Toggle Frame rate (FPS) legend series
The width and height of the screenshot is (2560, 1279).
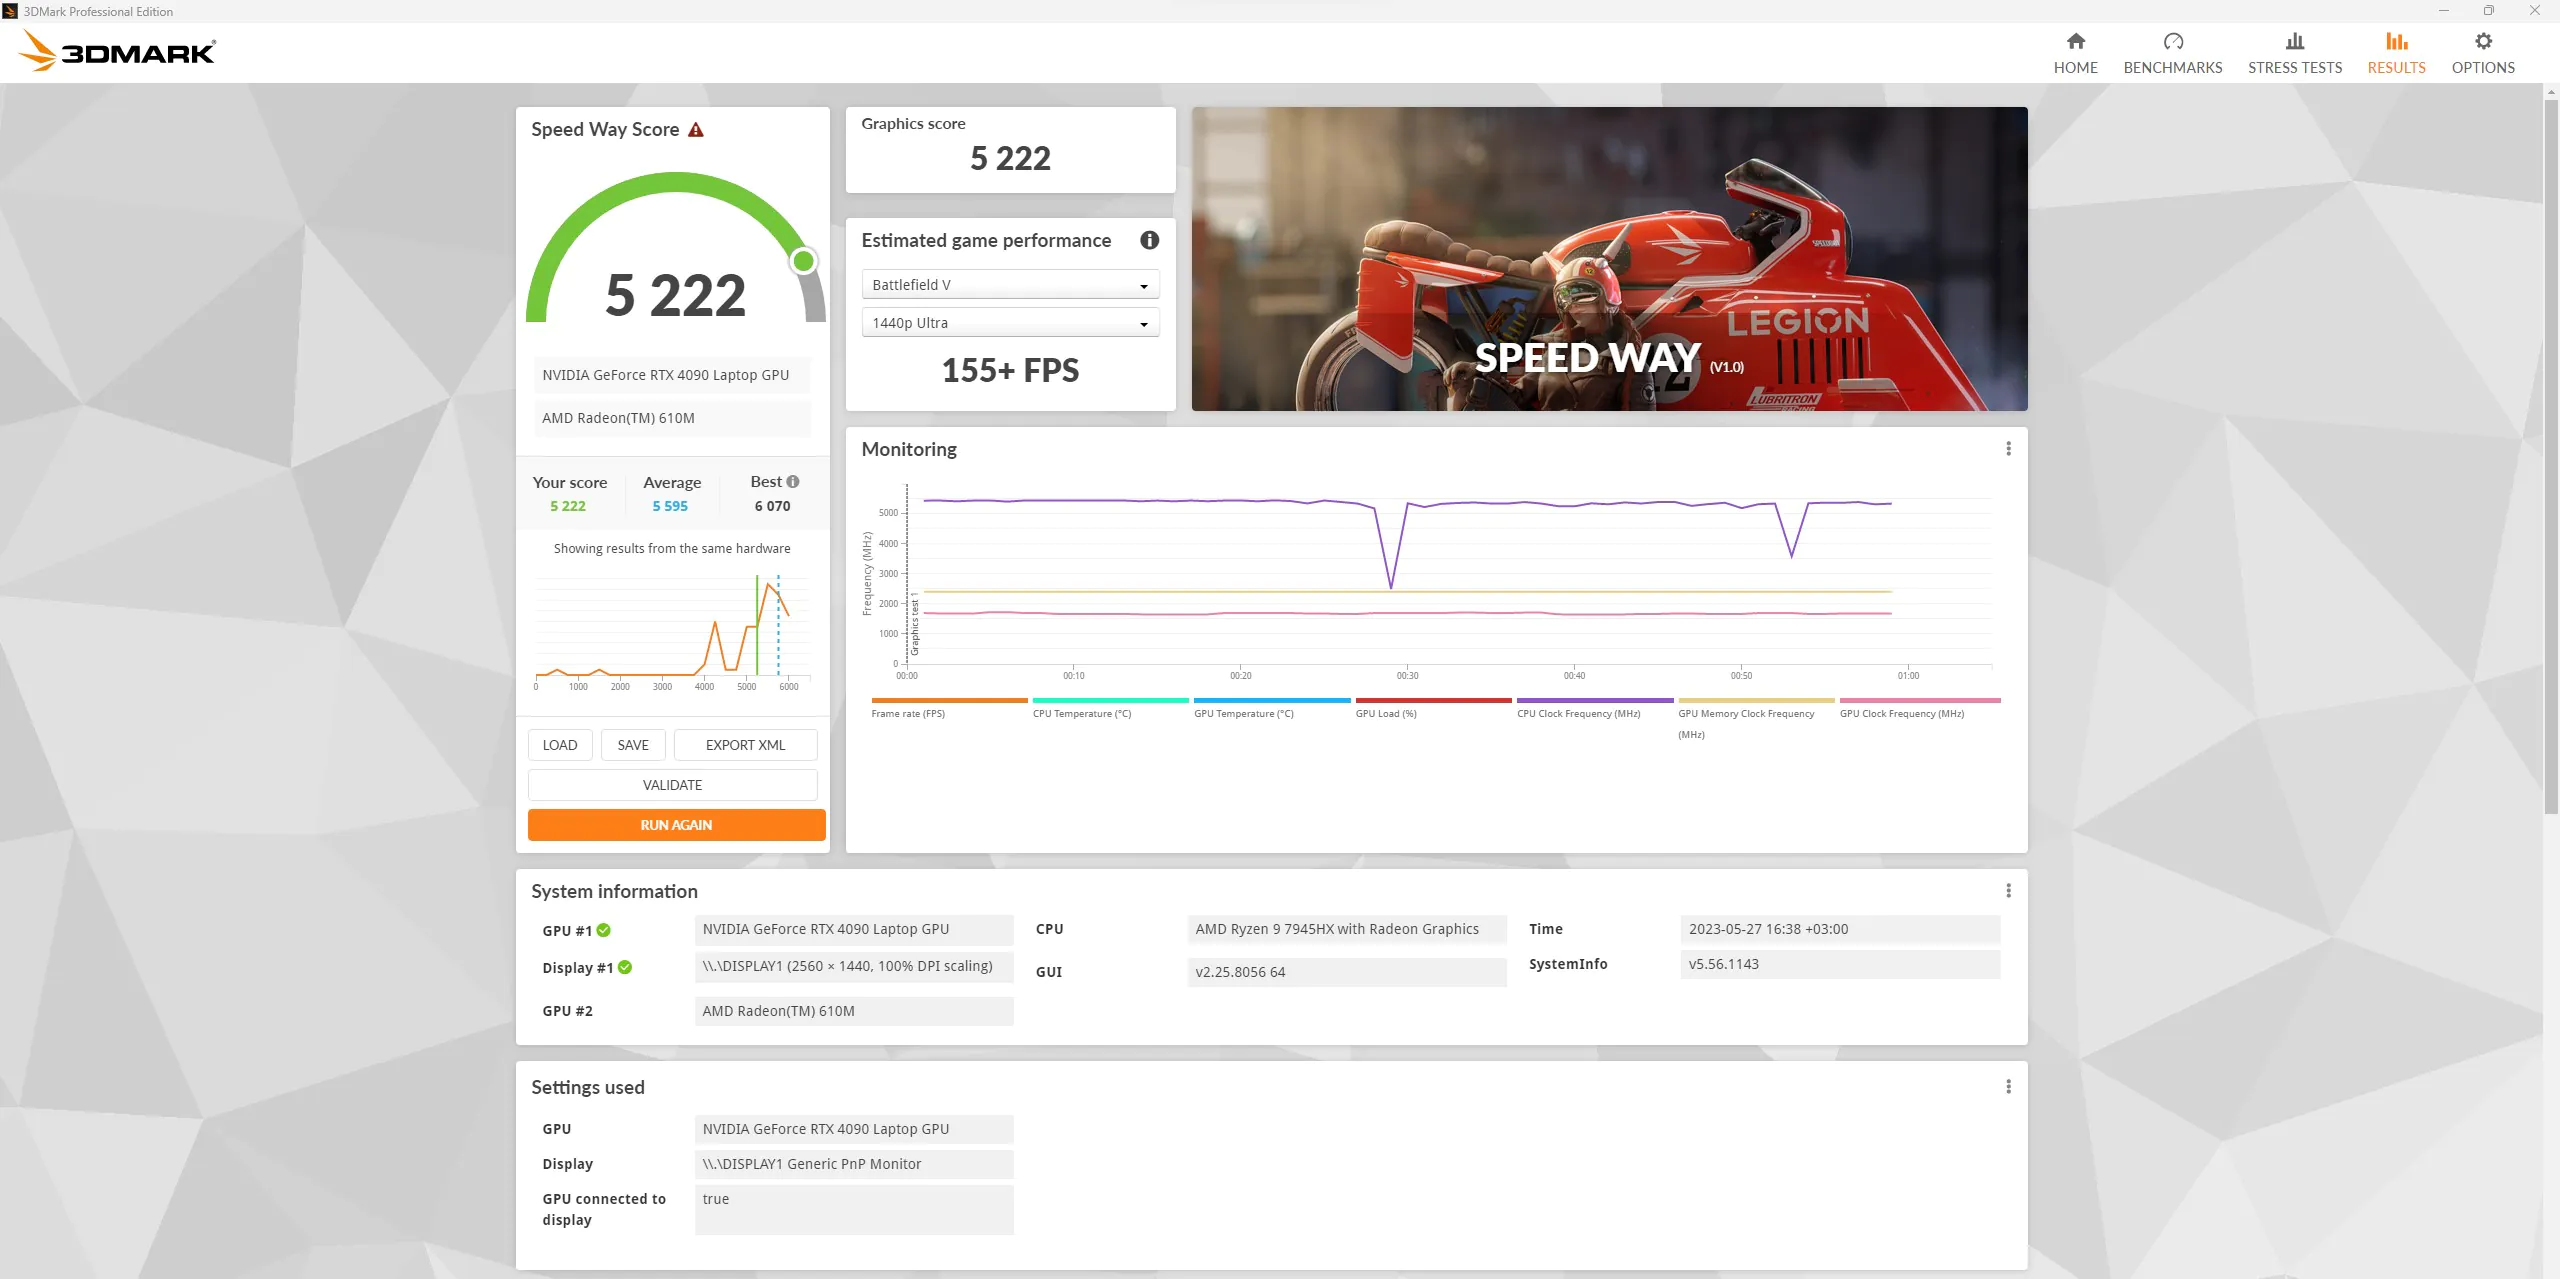(949, 708)
